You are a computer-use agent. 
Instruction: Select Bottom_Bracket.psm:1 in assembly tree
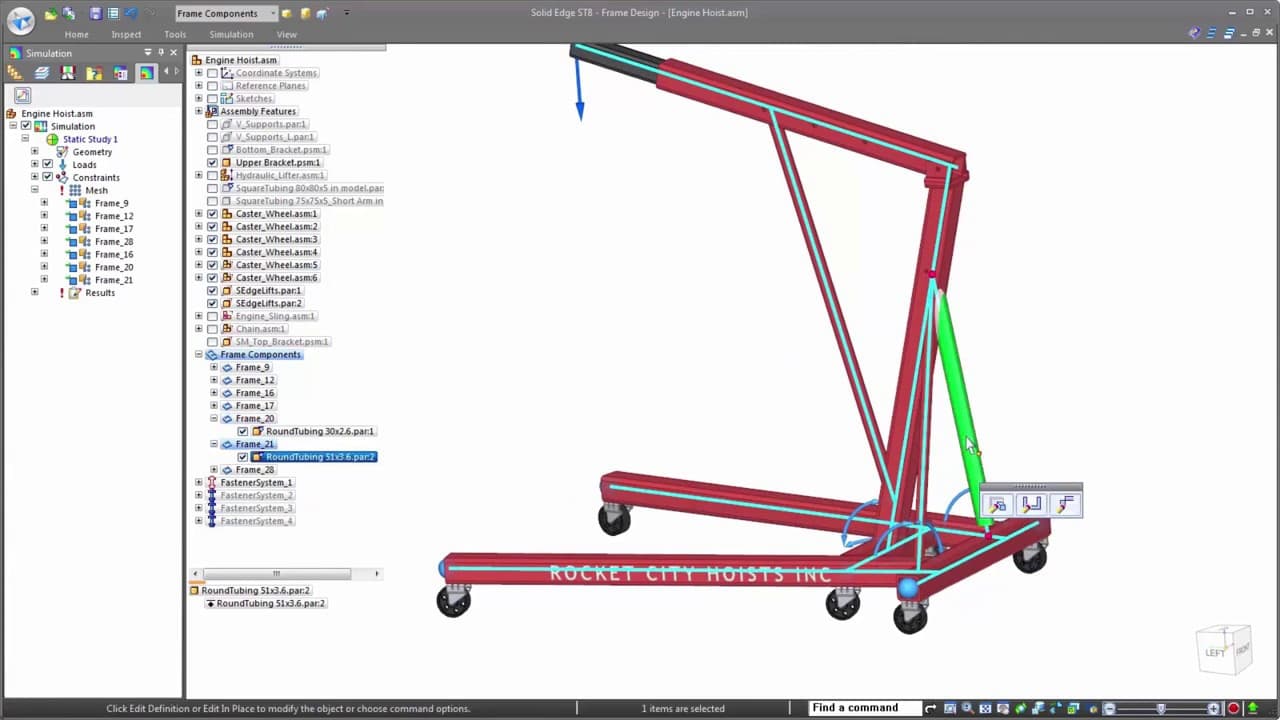pos(281,150)
